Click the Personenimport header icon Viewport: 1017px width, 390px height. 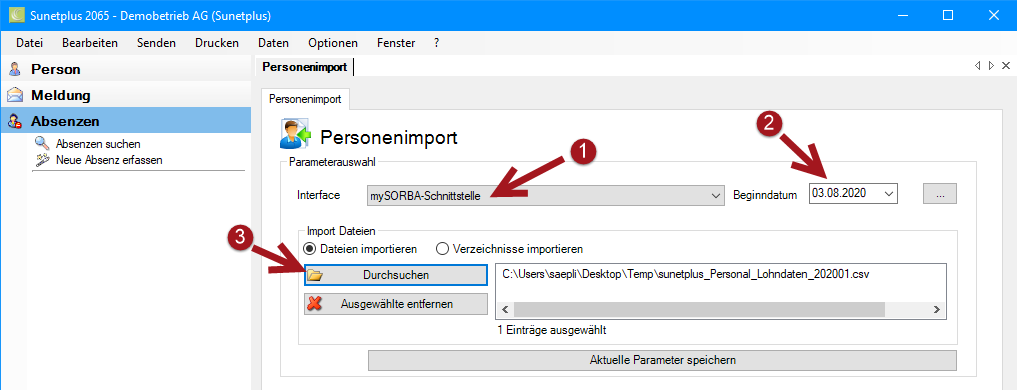(x=296, y=135)
